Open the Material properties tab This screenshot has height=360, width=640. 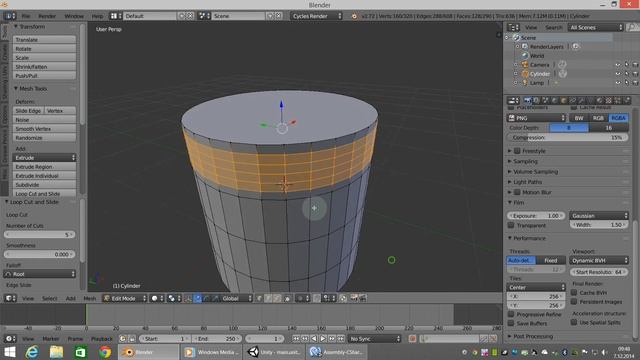pos(600,100)
